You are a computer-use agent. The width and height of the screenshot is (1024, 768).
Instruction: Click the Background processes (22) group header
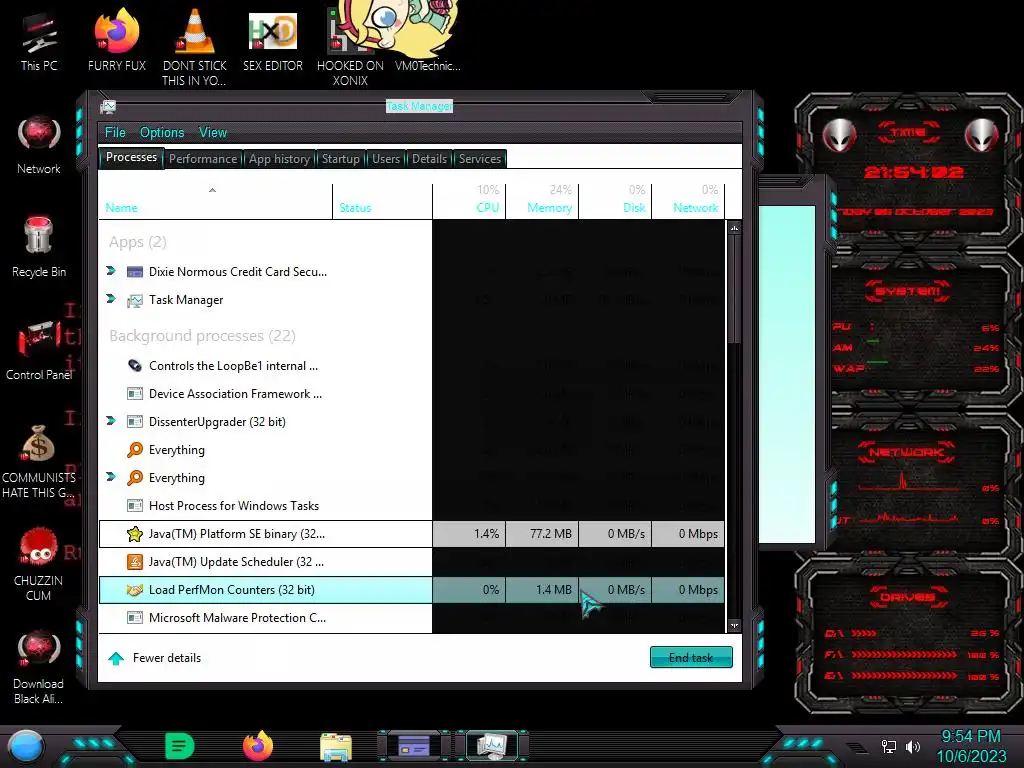coord(202,336)
